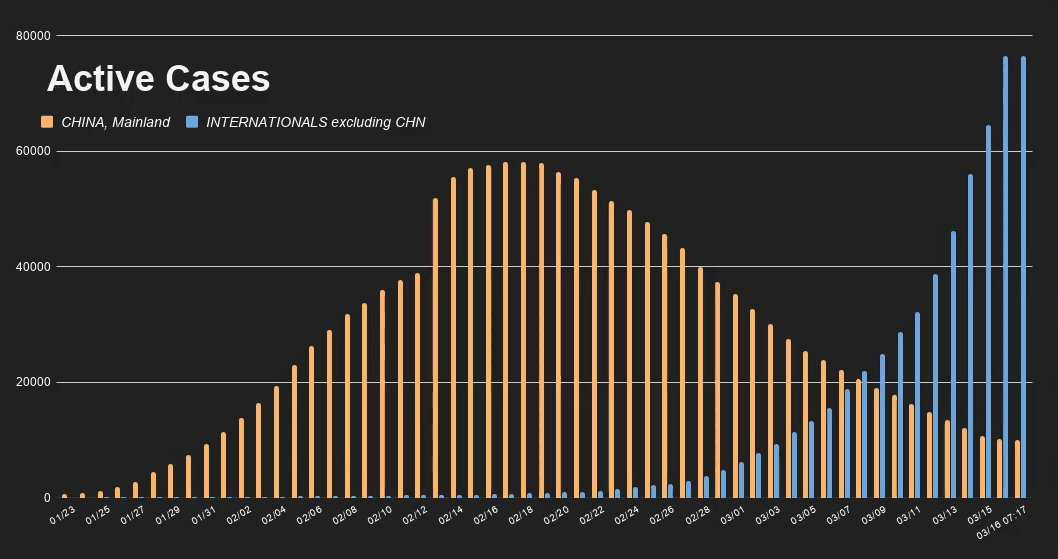This screenshot has width=1058, height=559.
Task: Click the 02/02 date label on x-axis
Action: coord(238,515)
